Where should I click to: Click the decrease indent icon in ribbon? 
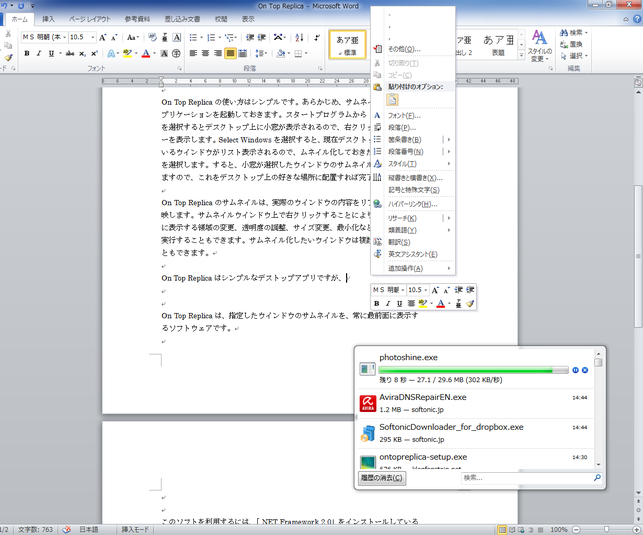[x=250, y=37]
